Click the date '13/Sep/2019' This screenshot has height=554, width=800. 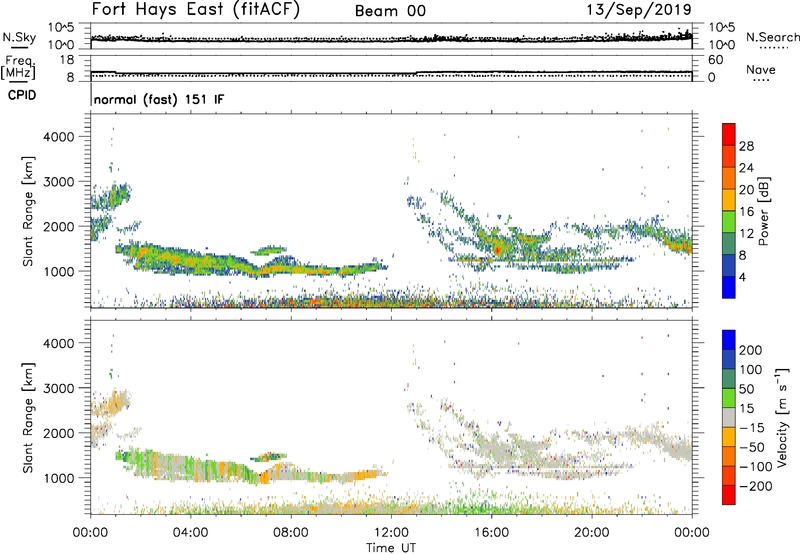point(639,9)
